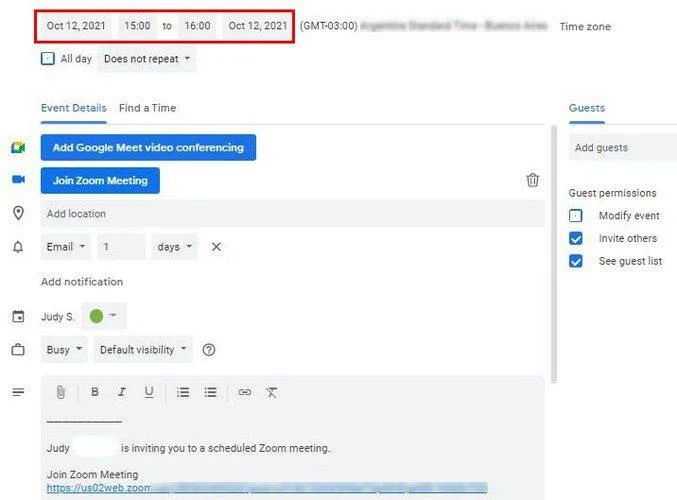The width and height of the screenshot is (677, 500).
Task: Remove formatting from description text
Action: click(x=272, y=392)
